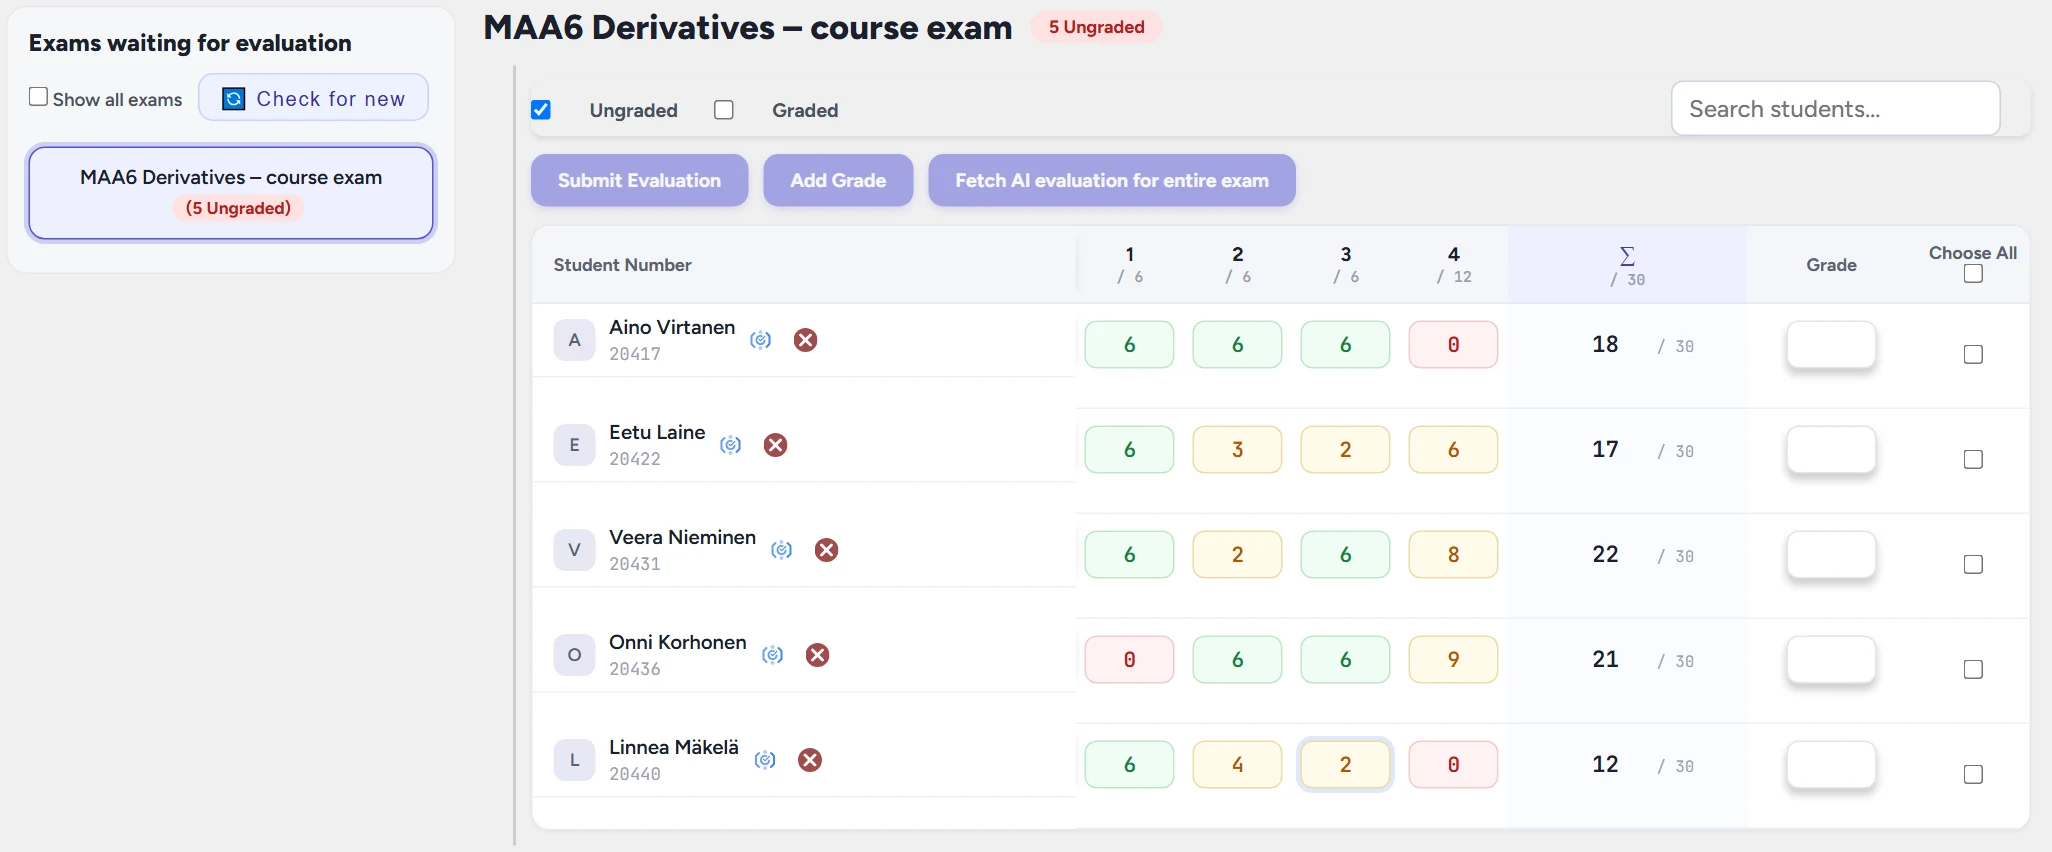Click the sum column header

click(1627, 266)
